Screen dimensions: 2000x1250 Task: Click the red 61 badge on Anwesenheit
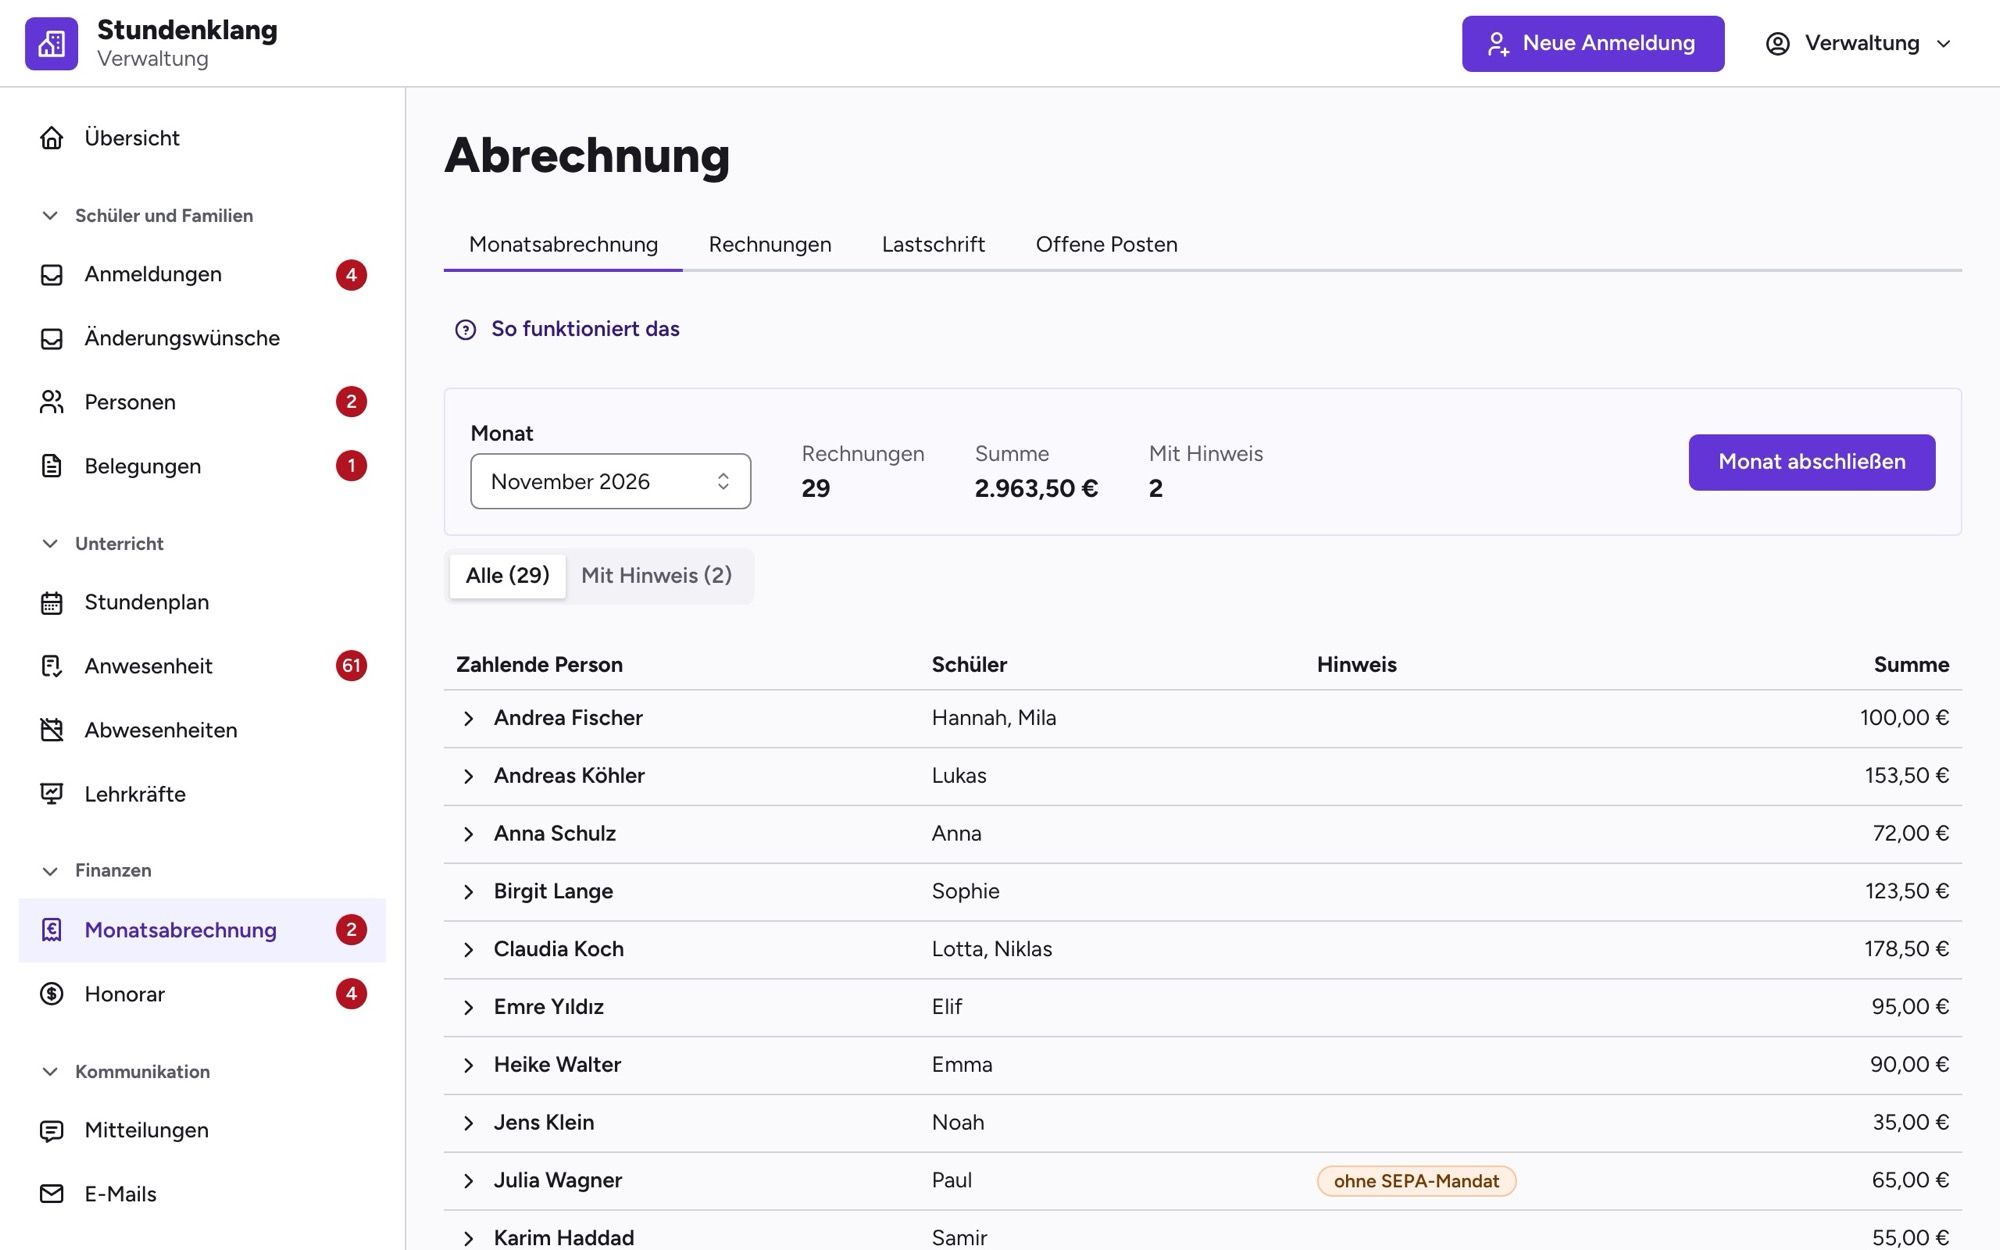(351, 666)
